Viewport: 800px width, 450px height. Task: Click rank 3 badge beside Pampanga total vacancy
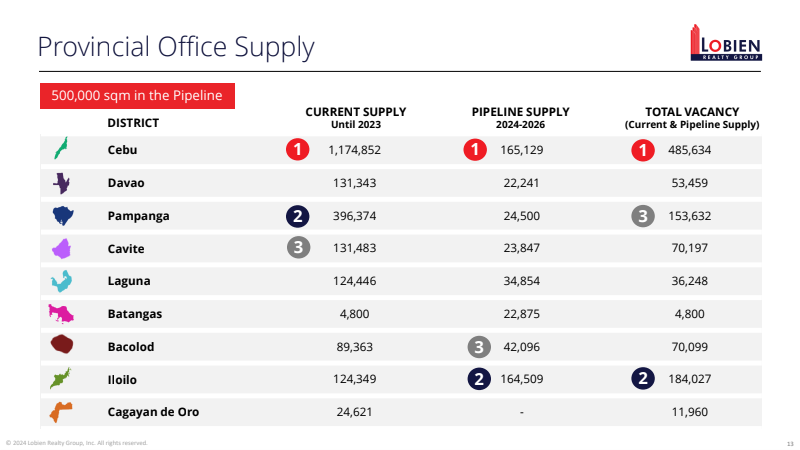[x=643, y=216]
